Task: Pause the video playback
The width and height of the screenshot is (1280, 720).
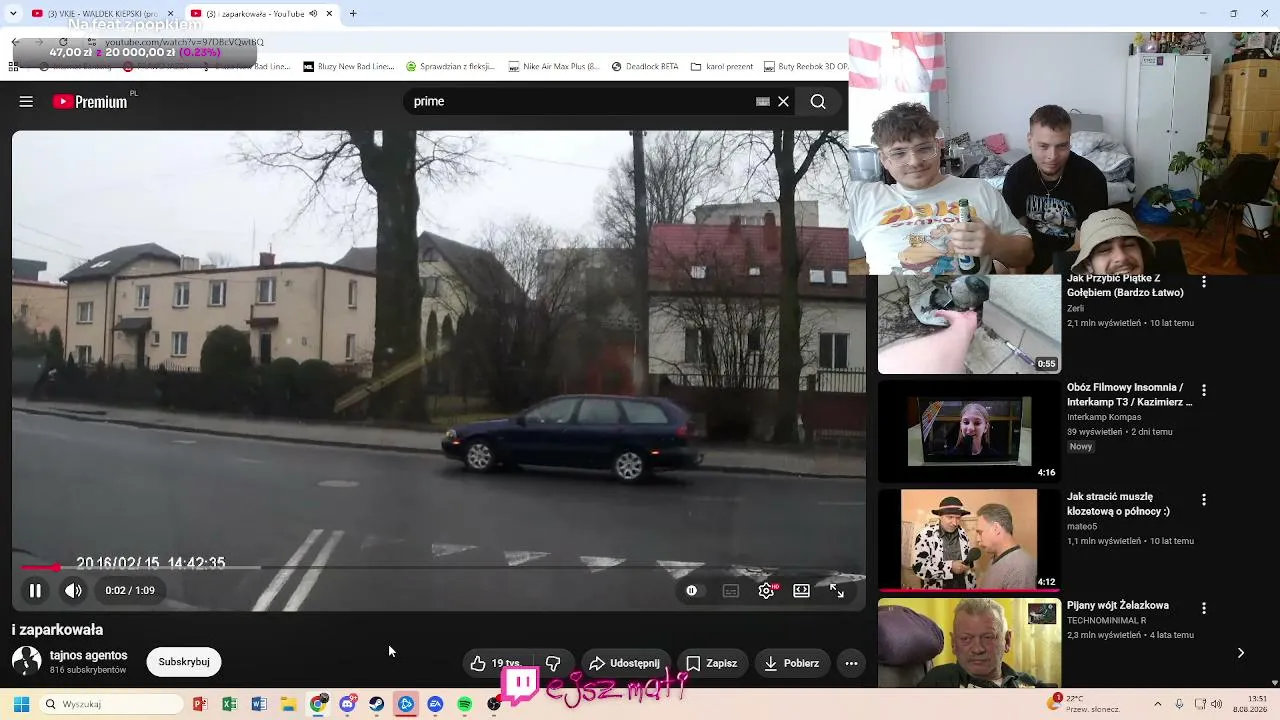Action: (x=35, y=590)
